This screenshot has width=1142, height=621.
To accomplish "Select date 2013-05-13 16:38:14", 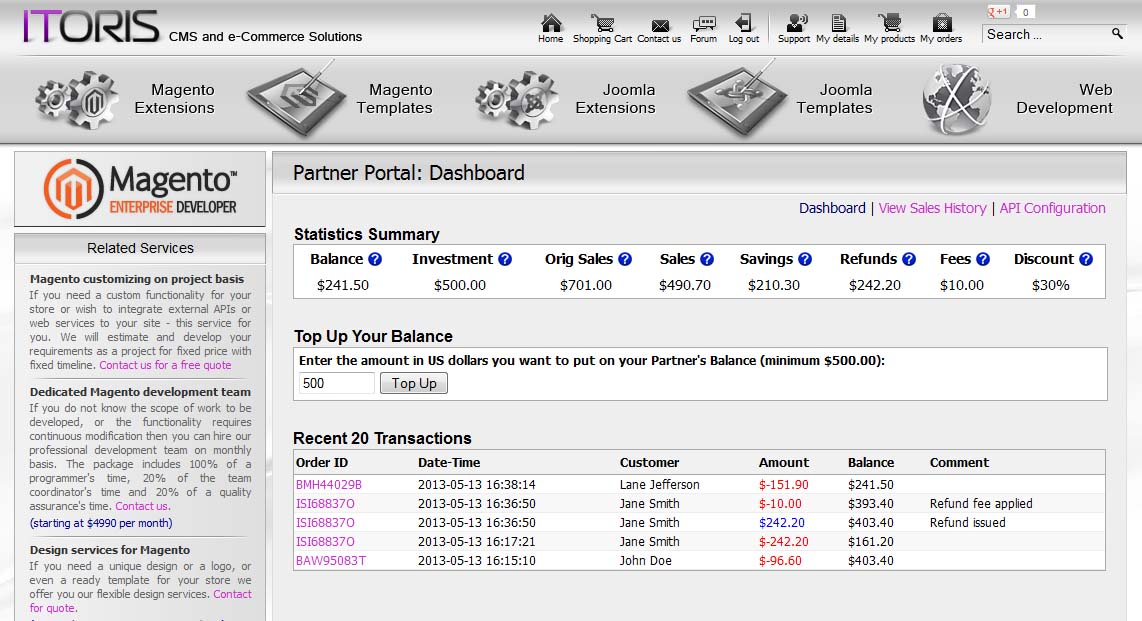I will [x=476, y=485].
